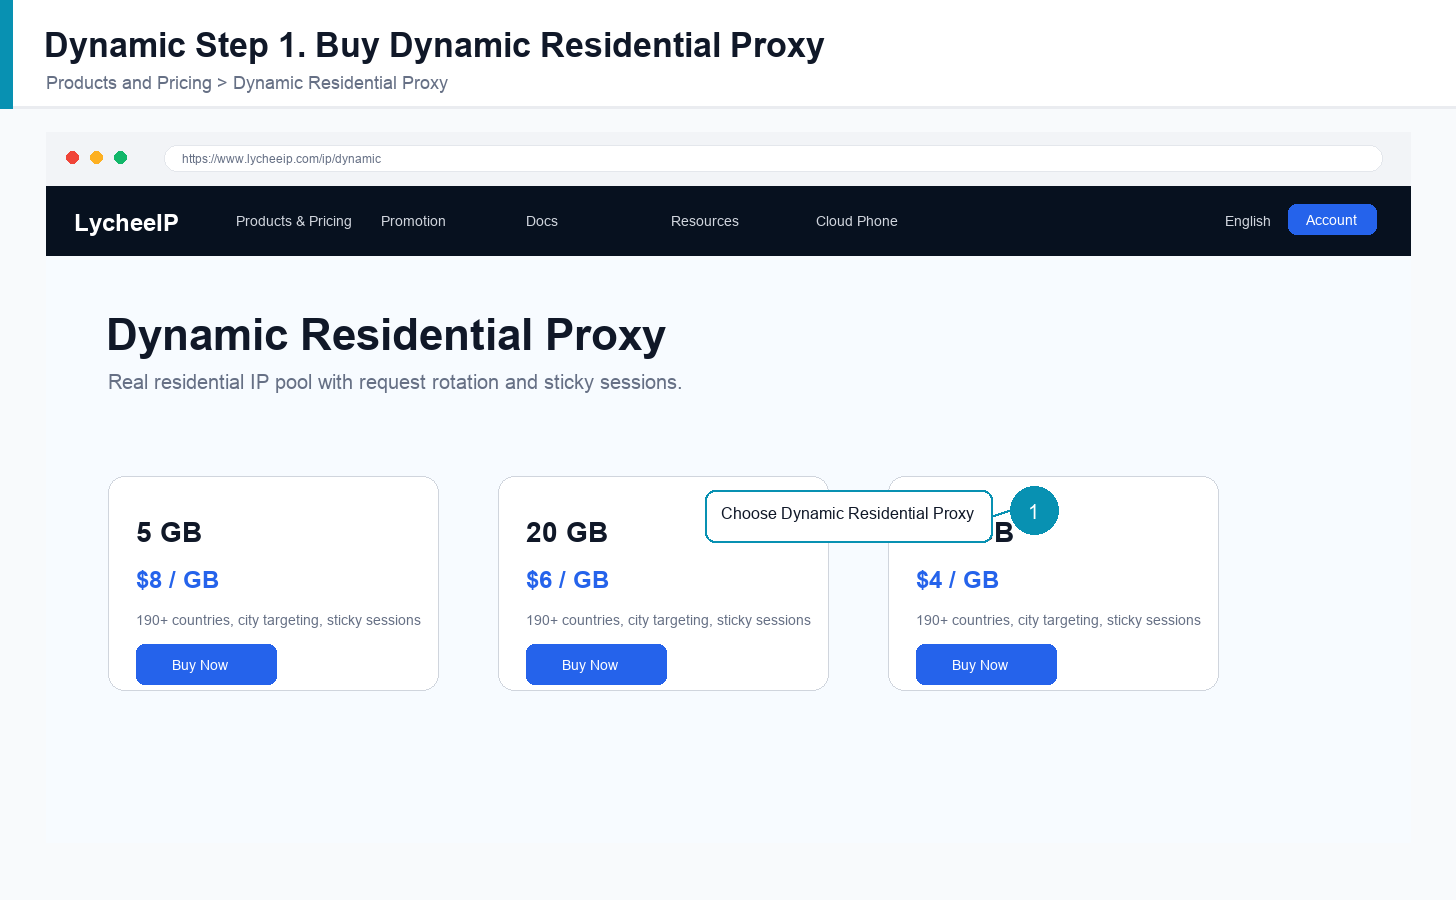Screen dimensions: 1456x900
Task: Click the 5 GB card's feature description
Action: 279,620
